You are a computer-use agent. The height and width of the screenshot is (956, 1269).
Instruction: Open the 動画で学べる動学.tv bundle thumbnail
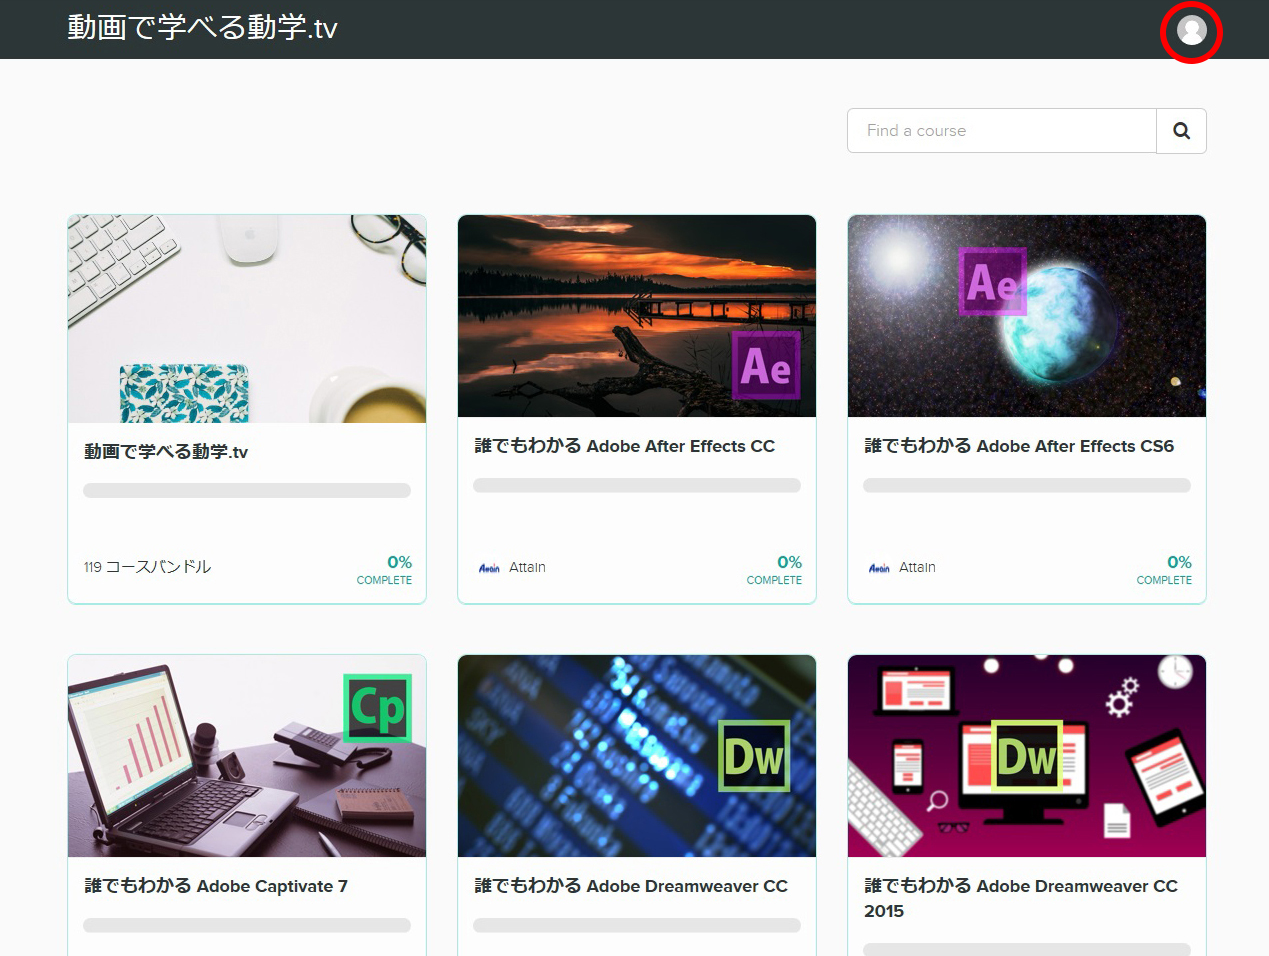point(247,319)
